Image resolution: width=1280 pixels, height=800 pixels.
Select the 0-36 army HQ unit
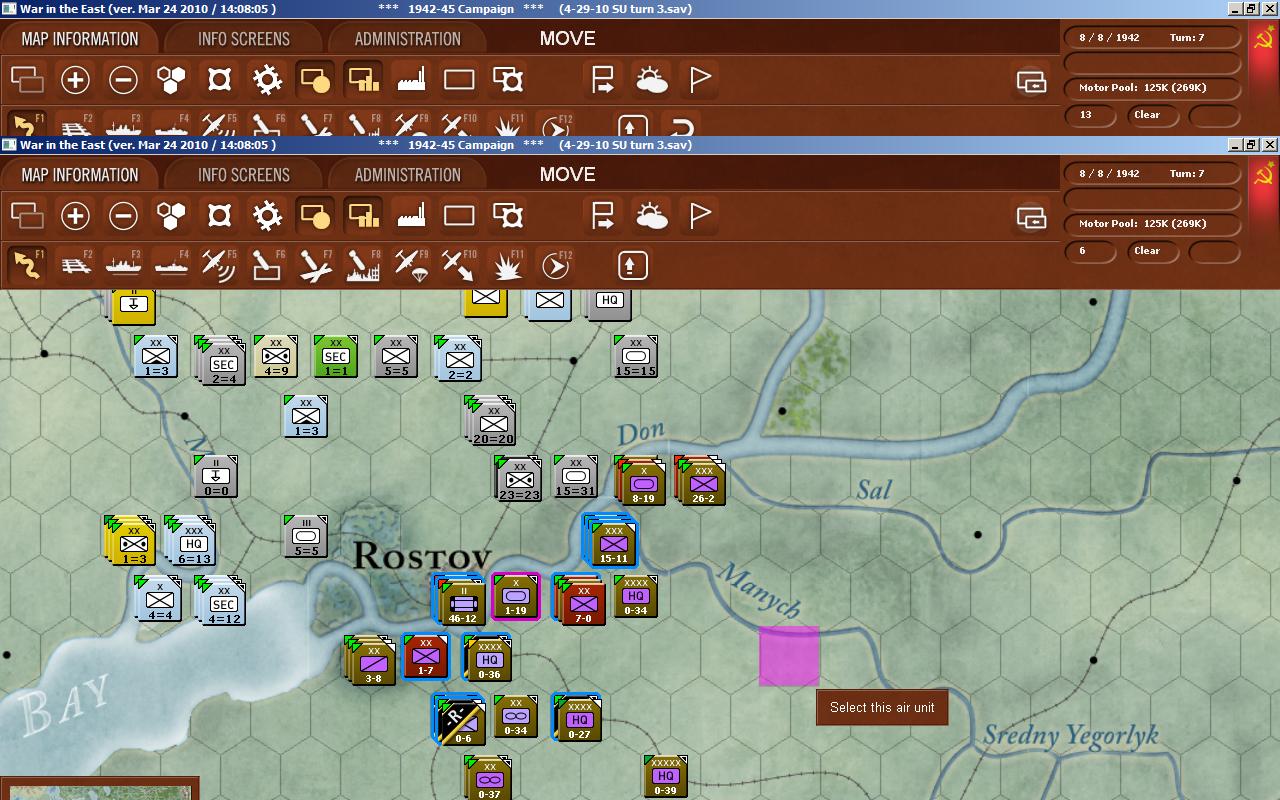click(488, 657)
